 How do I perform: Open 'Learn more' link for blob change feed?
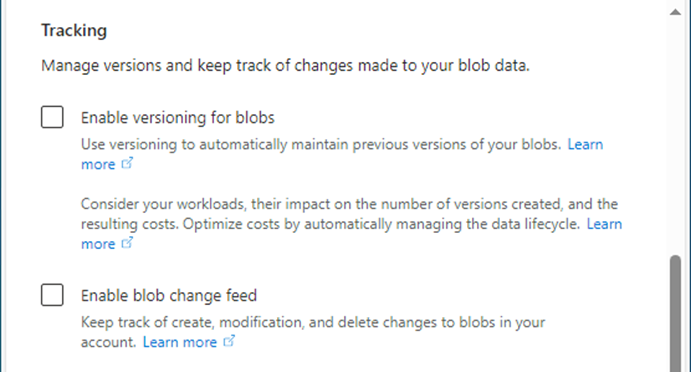(x=180, y=342)
